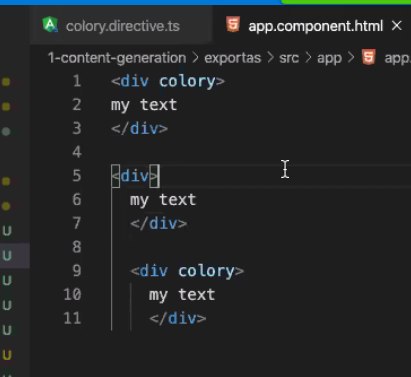The width and height of the screenshot is (411, 377).
Task: Open the exportas breadcrumb segment
Action: point(232,58)
